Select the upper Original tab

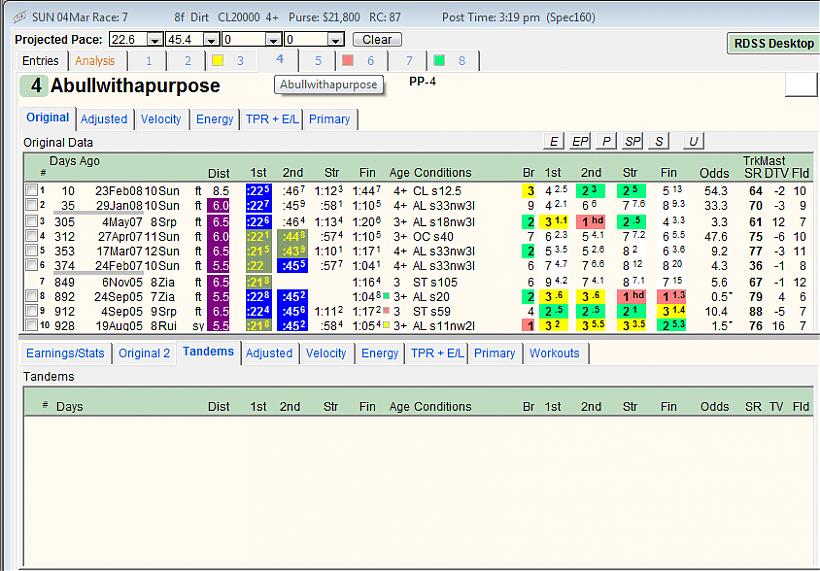[x=48, y=118]
